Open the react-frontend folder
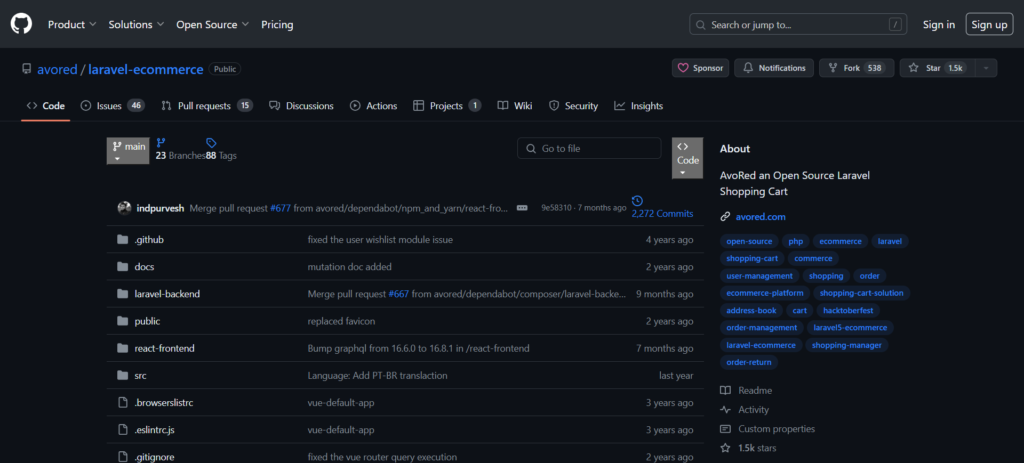The height and width of the screenshot is (463, 1024). (x=164, y=348)
